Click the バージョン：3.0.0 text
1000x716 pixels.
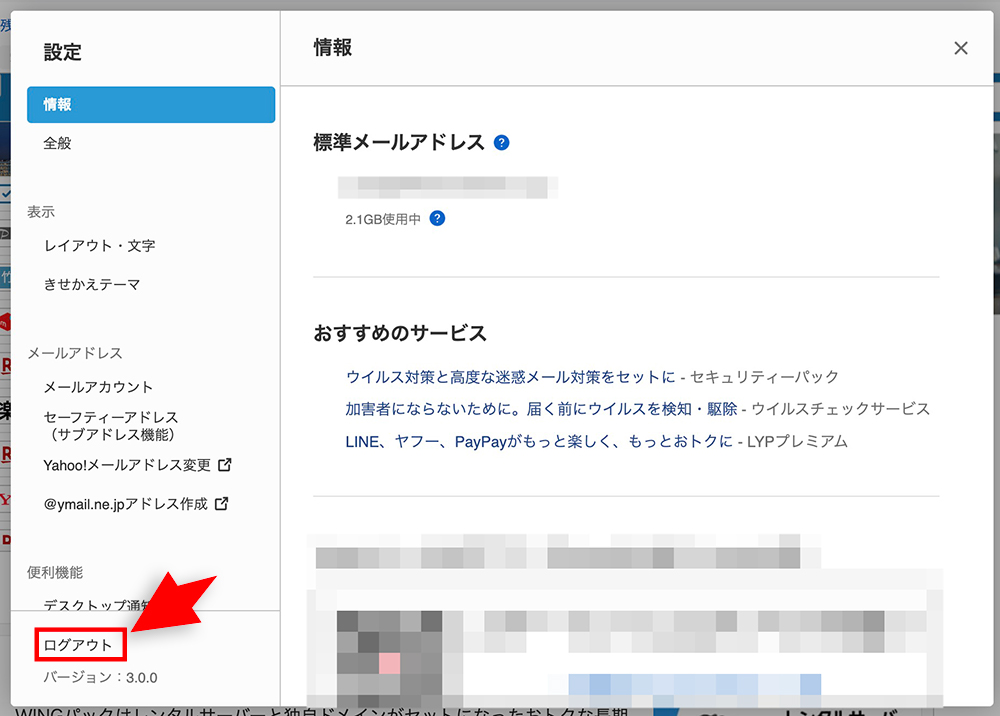100,678
